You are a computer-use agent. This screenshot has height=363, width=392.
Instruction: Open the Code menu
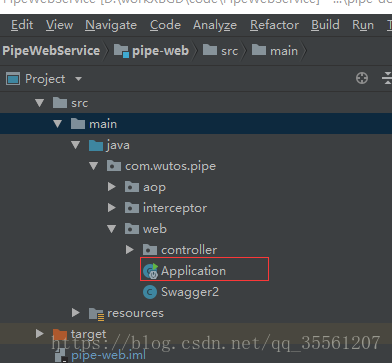tap(165, 25)
